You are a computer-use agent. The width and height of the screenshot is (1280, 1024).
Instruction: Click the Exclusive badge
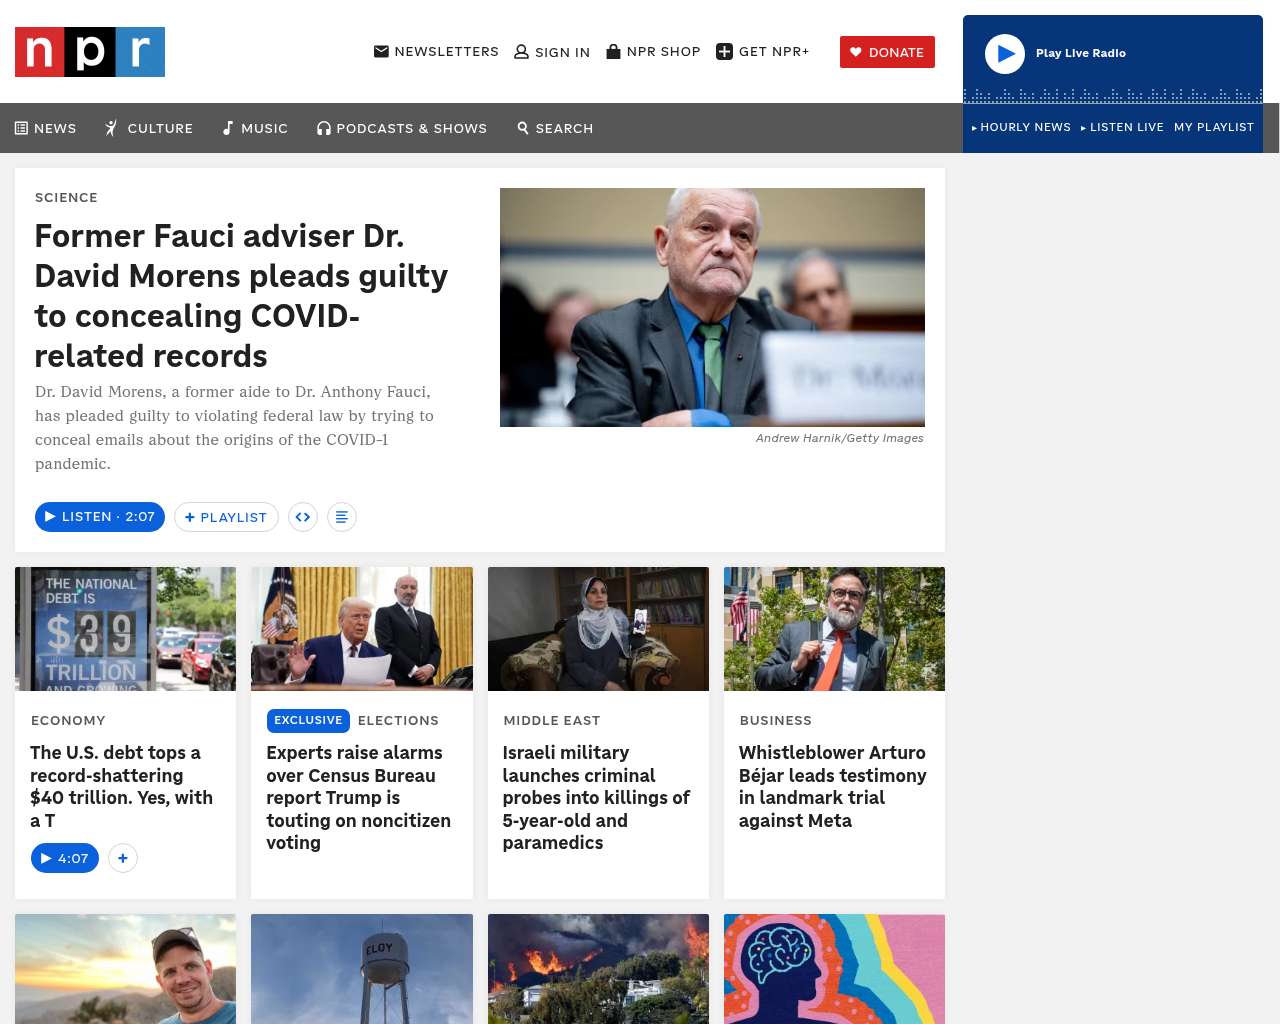308,720
